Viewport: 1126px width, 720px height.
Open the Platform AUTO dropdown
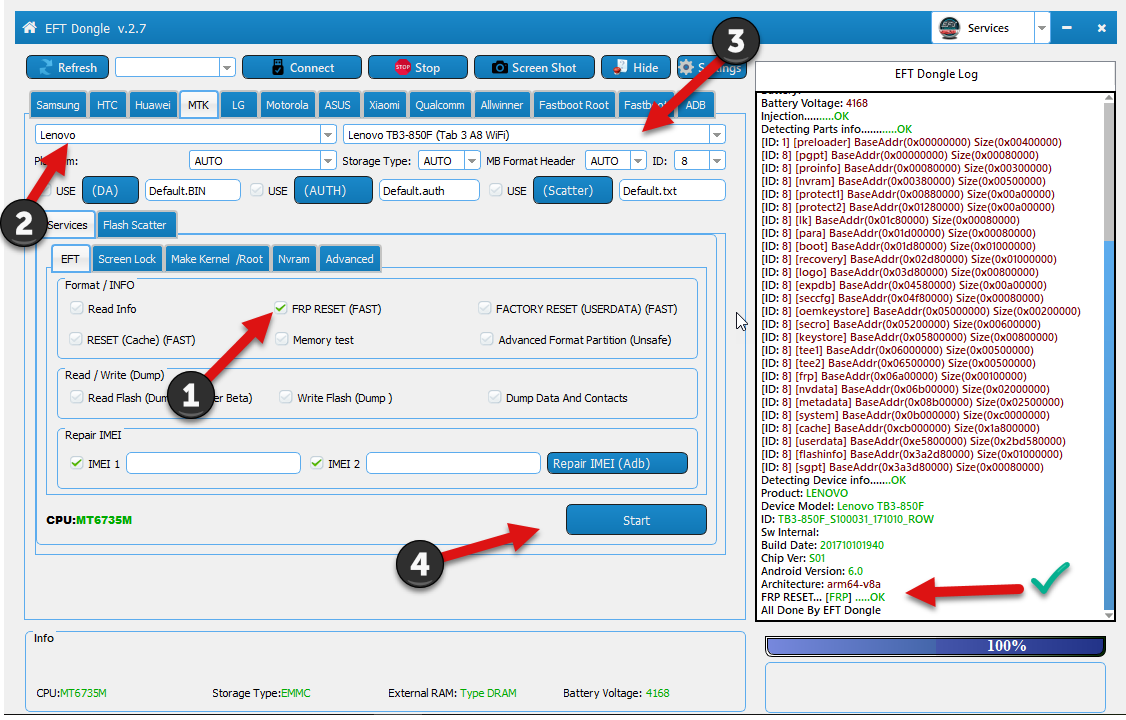[327, 161]
